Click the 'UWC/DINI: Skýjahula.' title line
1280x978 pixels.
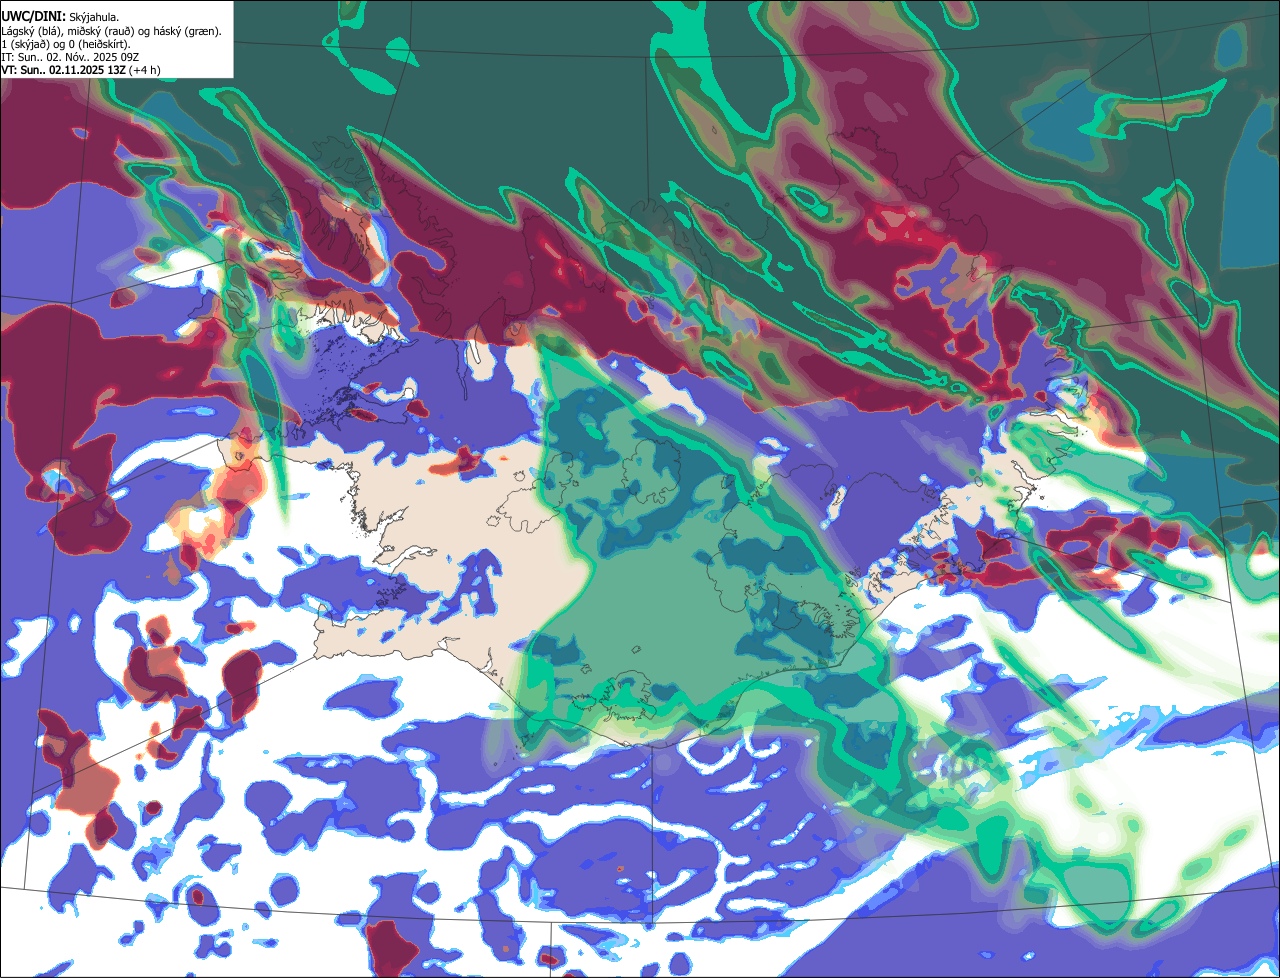click(x=60, y=16)
